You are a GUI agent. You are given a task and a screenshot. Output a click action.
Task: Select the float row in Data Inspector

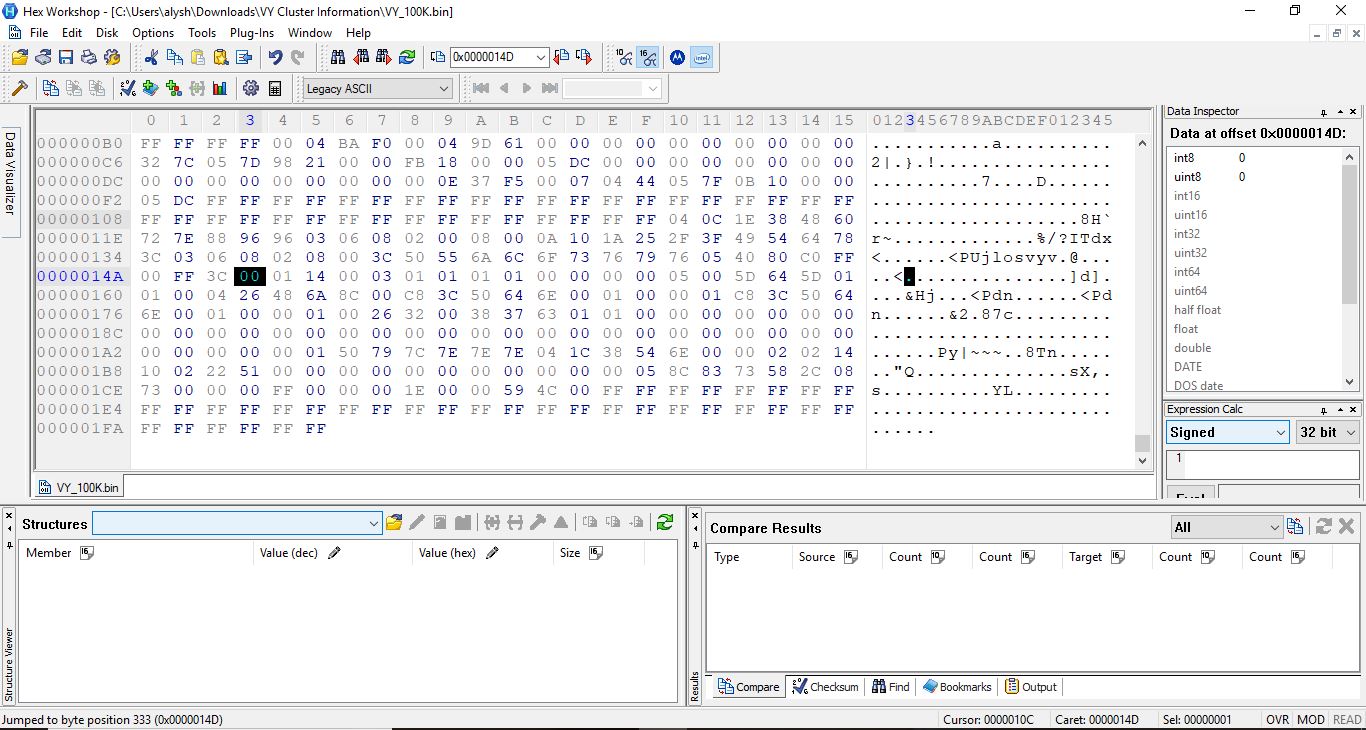[1255, 329]
